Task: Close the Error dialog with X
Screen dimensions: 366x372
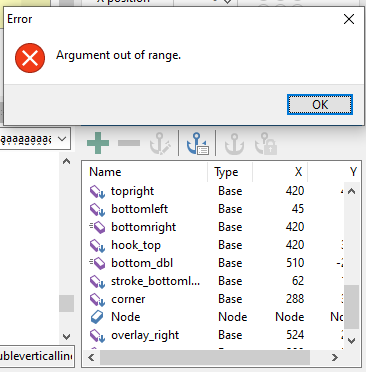Action: coord(349,19)
